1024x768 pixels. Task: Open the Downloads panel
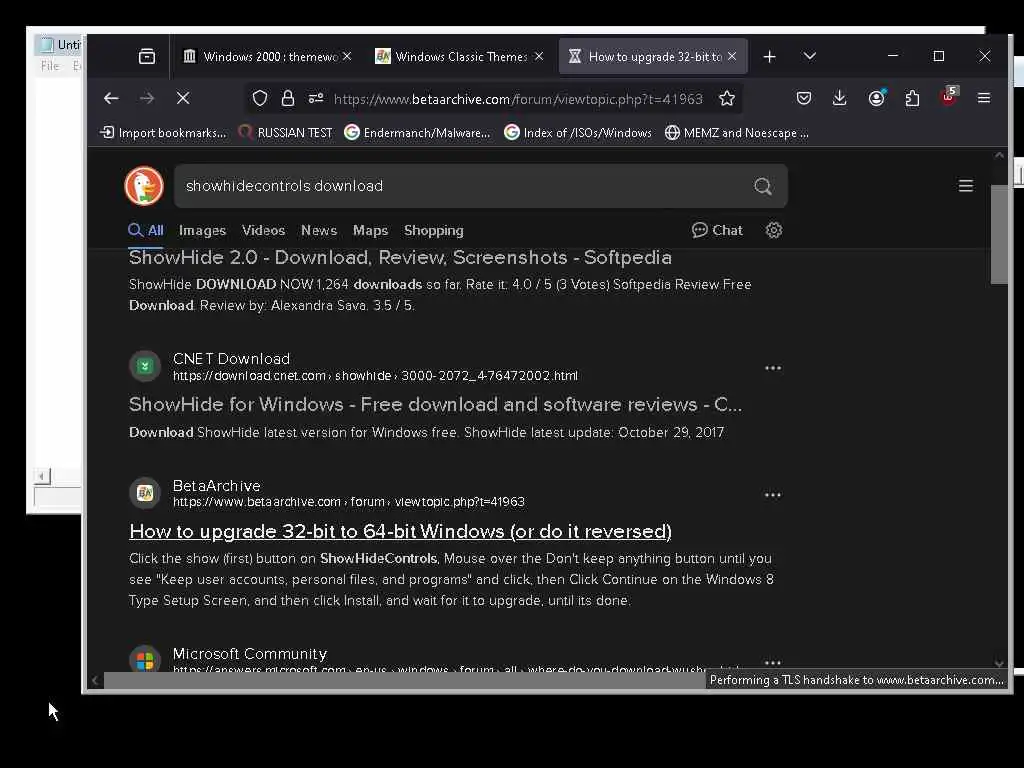[840, 98]
